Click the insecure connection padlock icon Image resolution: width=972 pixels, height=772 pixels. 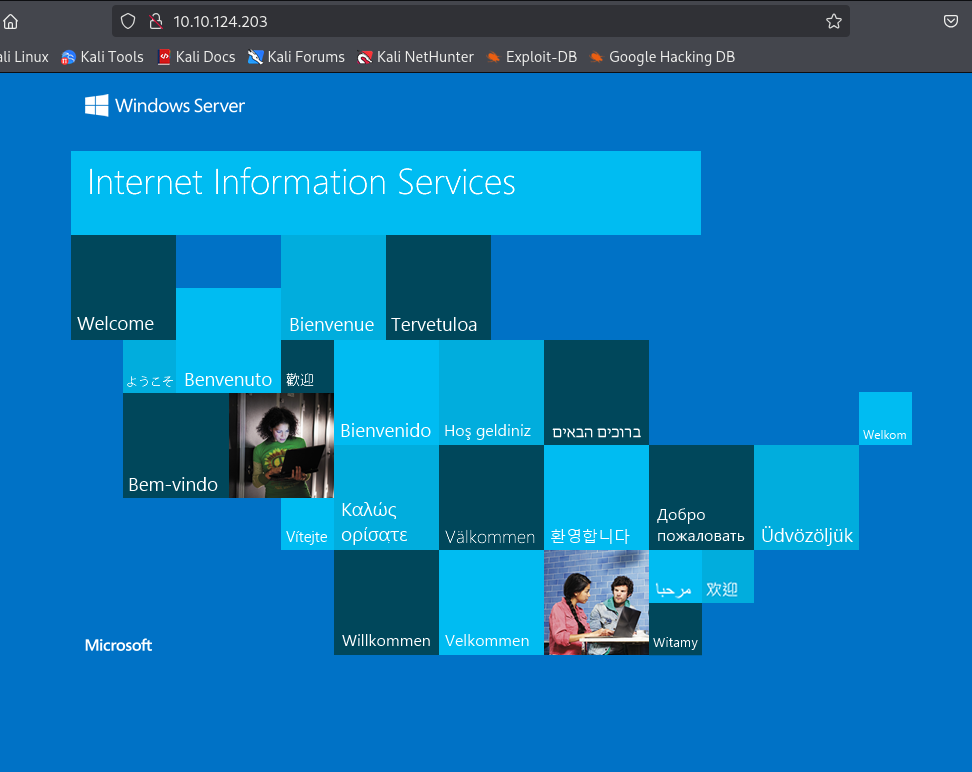[x=156, y=22]
